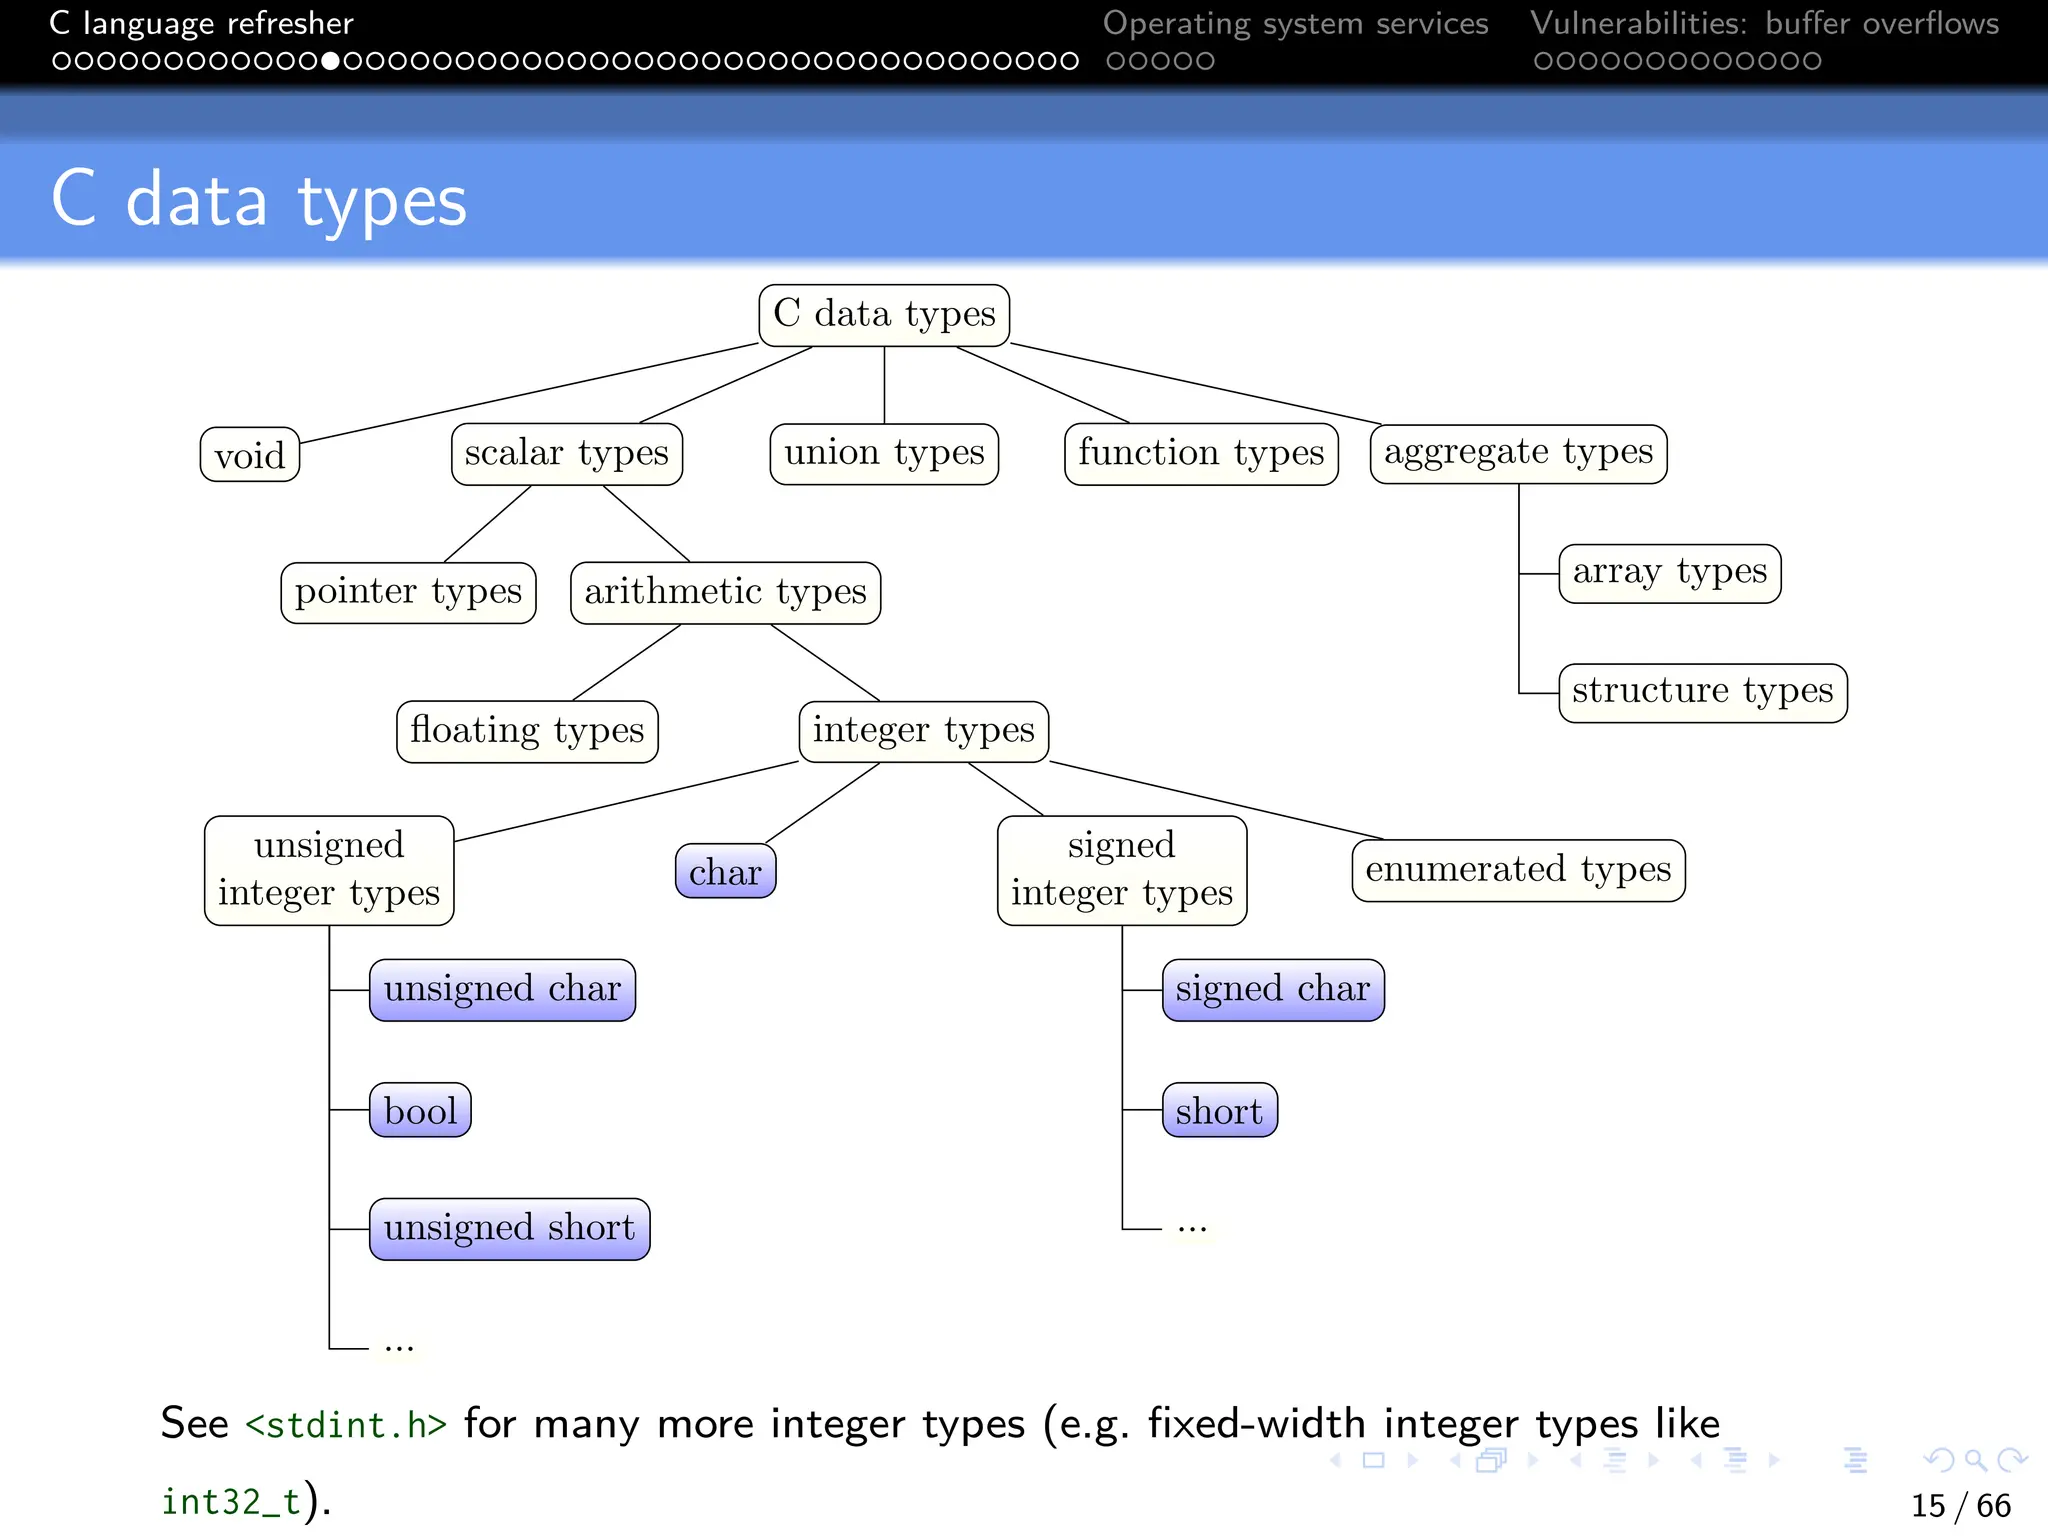This screenshot has height=1536, width=2048.
Task: Click the stdint.h header text
Action: (346, 1425)
